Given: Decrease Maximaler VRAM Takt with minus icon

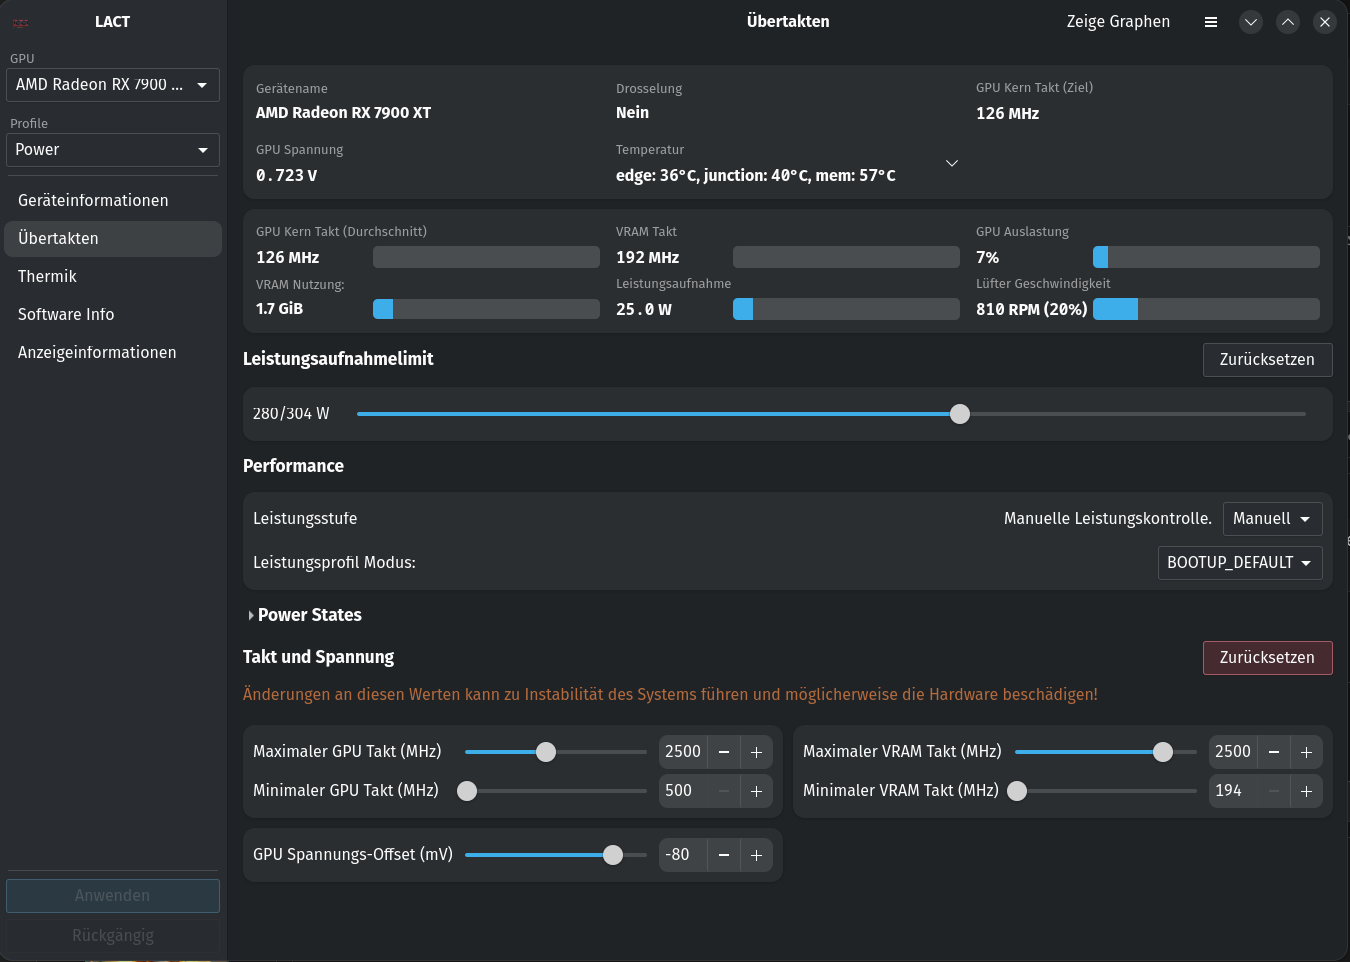Looking at the screenshot, I should [x=1274, y=752].
